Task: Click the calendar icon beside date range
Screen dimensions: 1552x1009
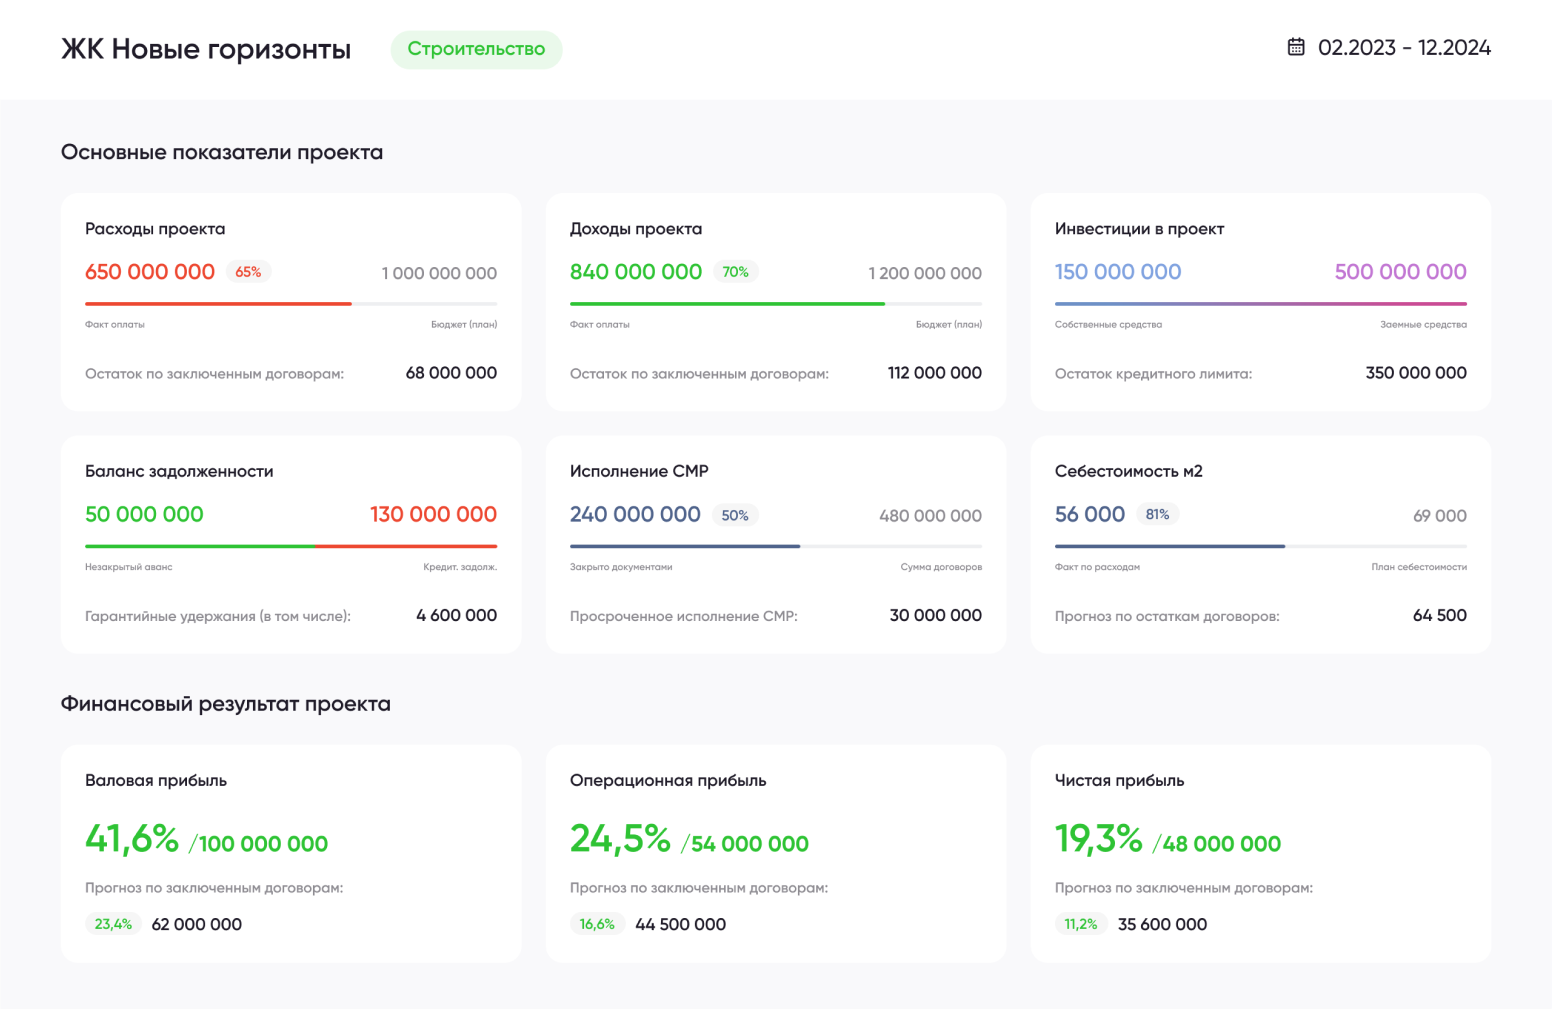Action: click(x=1296, y=47)
